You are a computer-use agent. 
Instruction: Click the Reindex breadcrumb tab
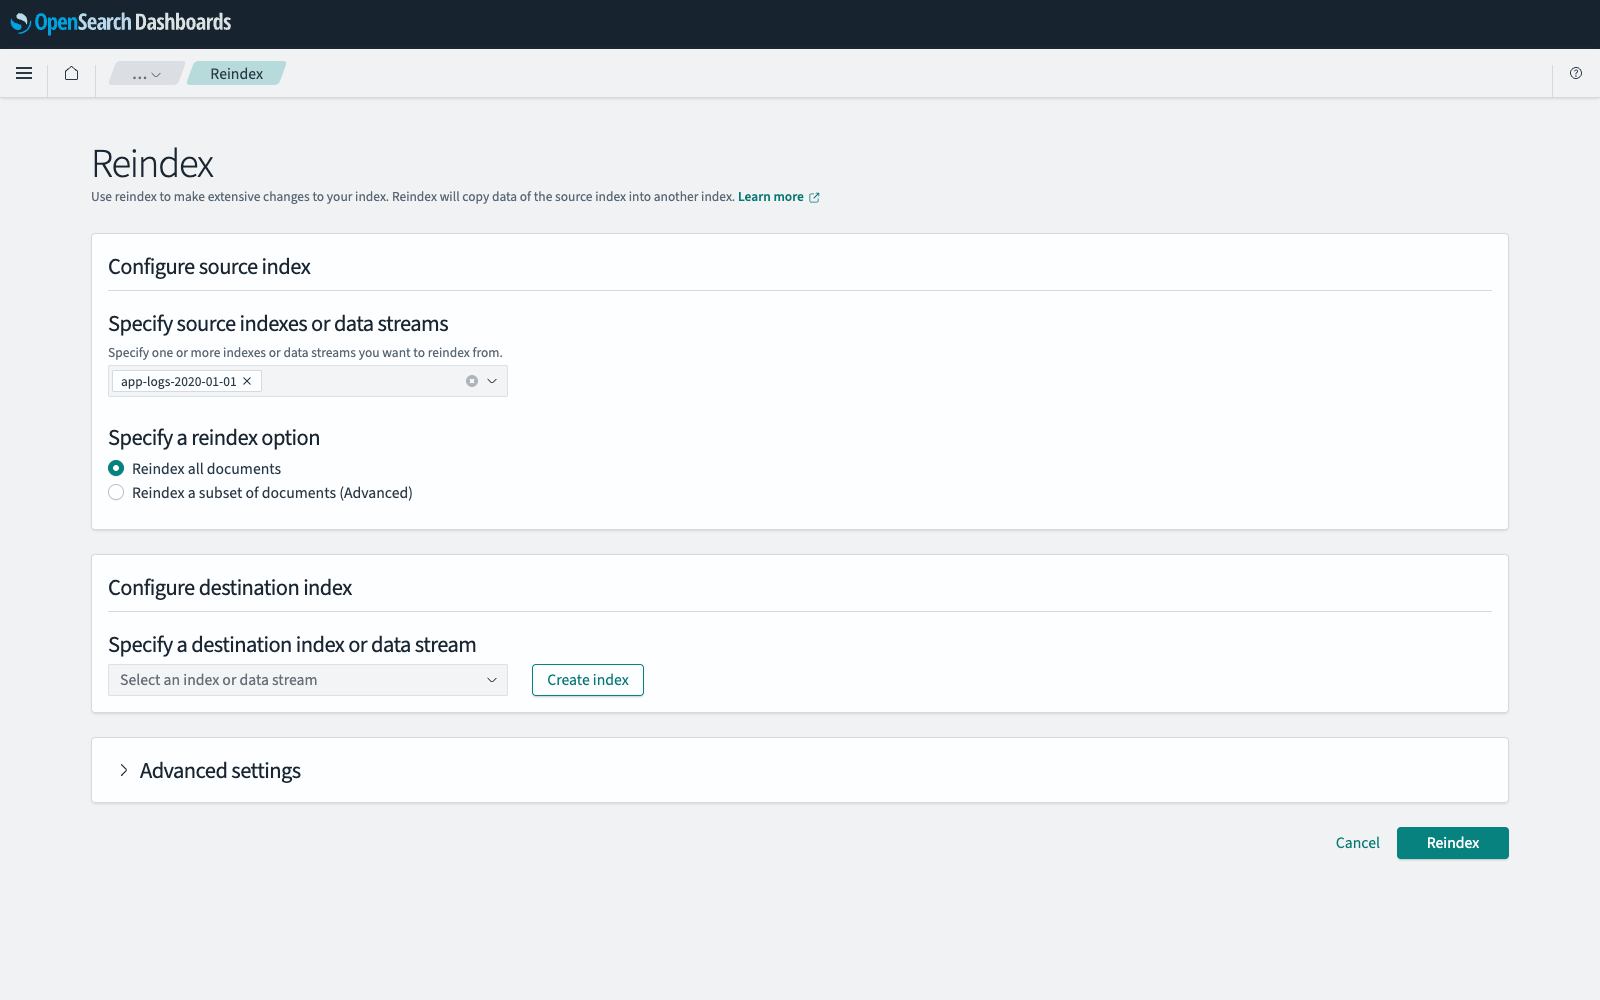click(x=237, y=73)
